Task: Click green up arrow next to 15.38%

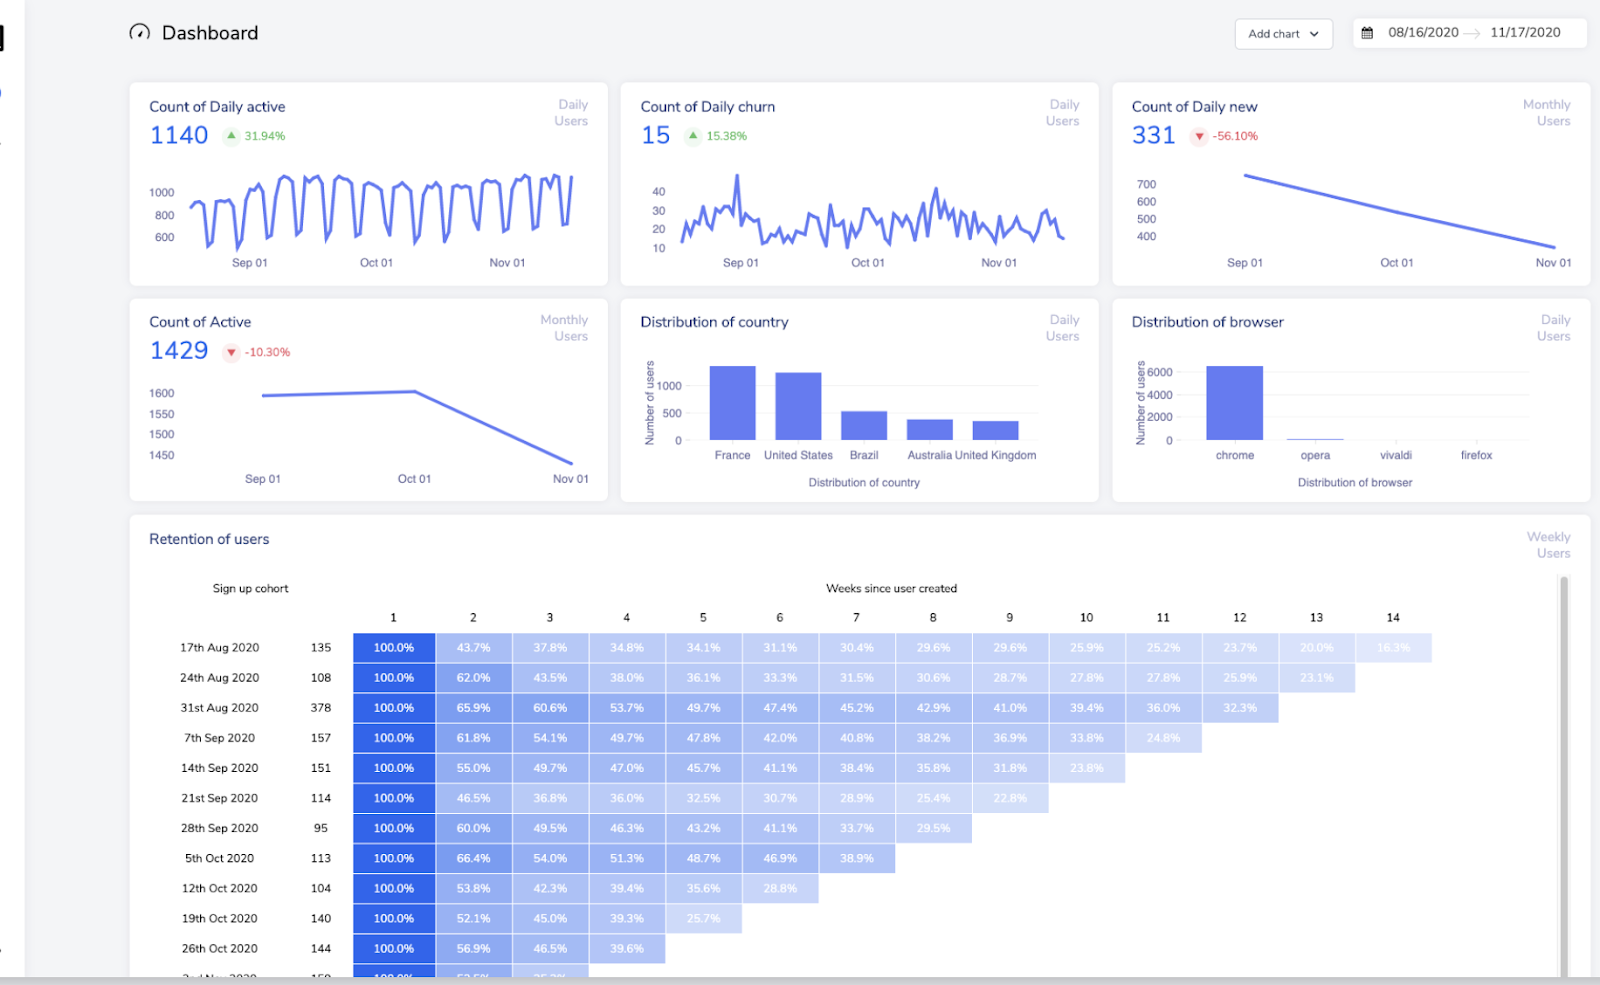Action: pos(693,135)
